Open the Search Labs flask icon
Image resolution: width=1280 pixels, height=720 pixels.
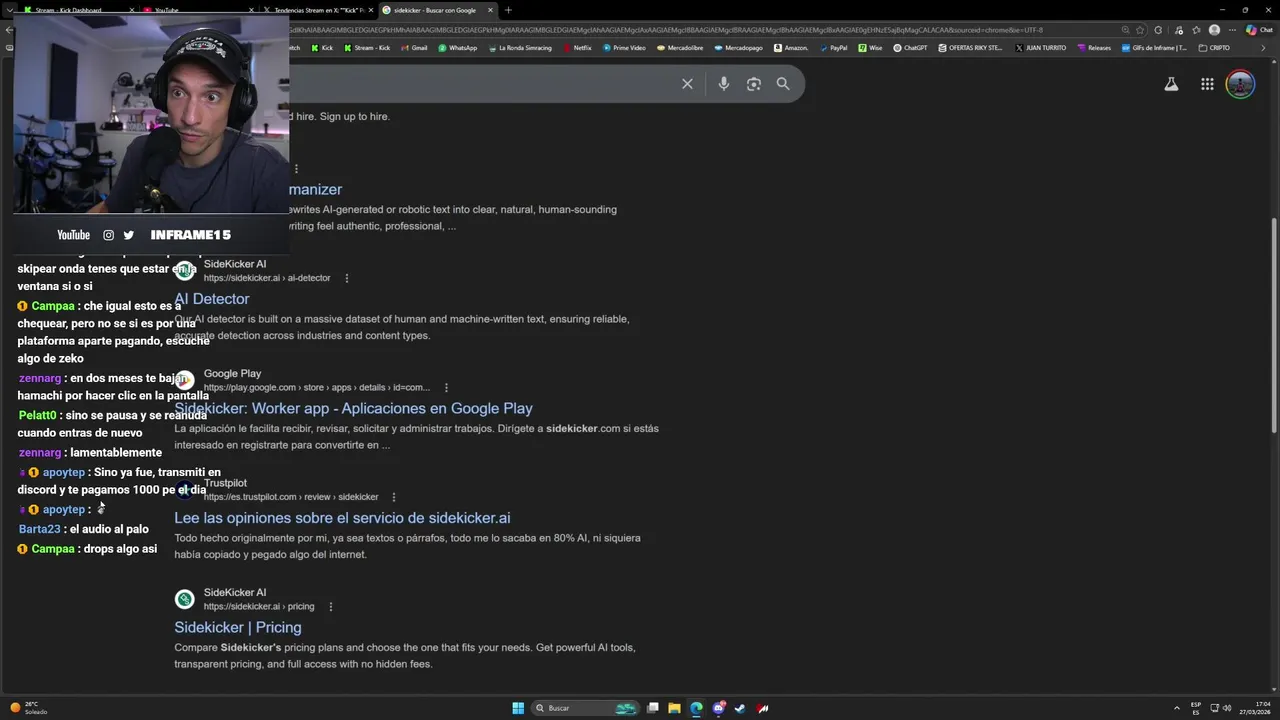point(1171,84)
